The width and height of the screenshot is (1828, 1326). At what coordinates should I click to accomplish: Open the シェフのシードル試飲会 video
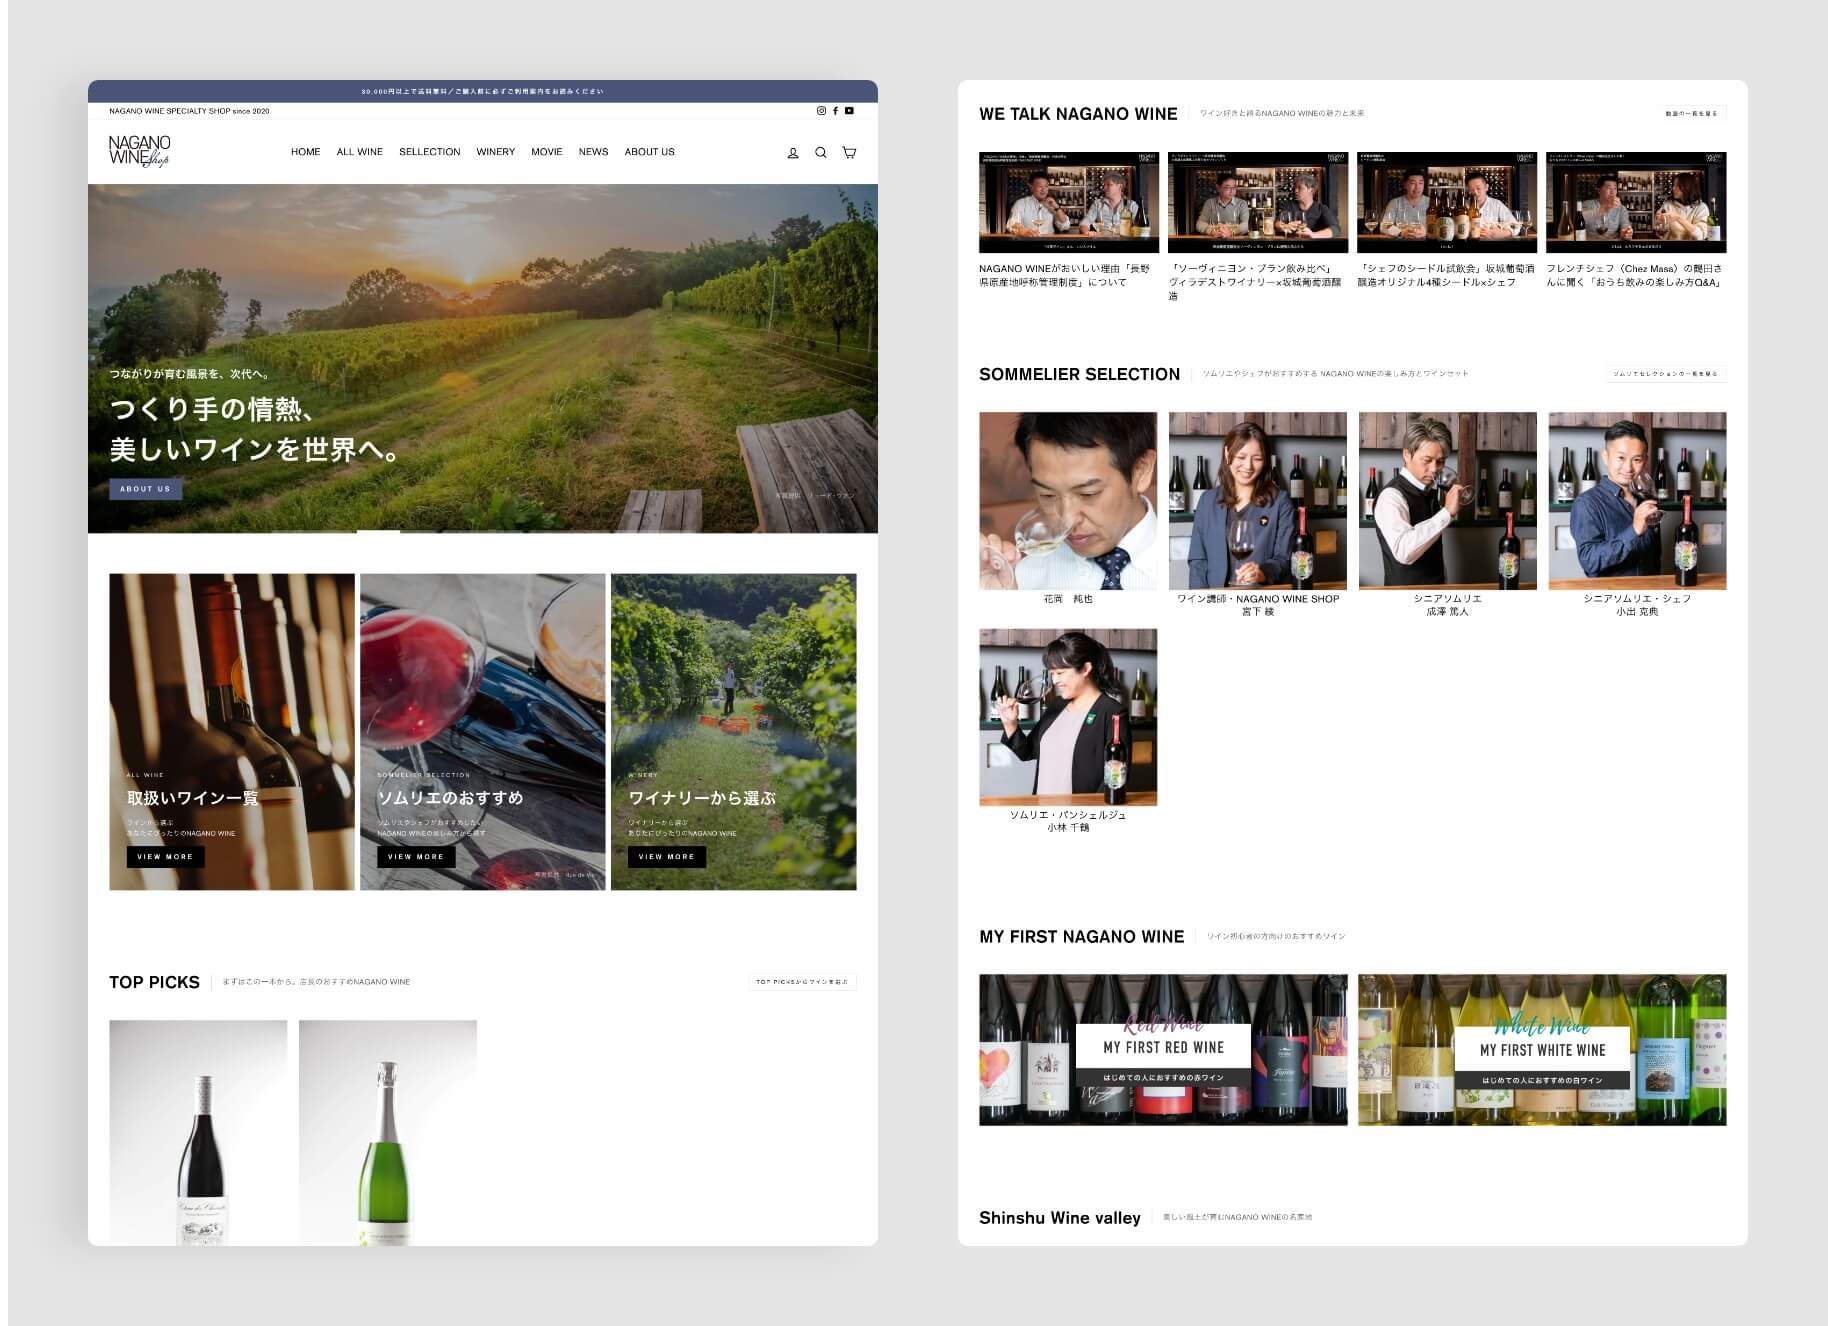[x=1447, y=203]
